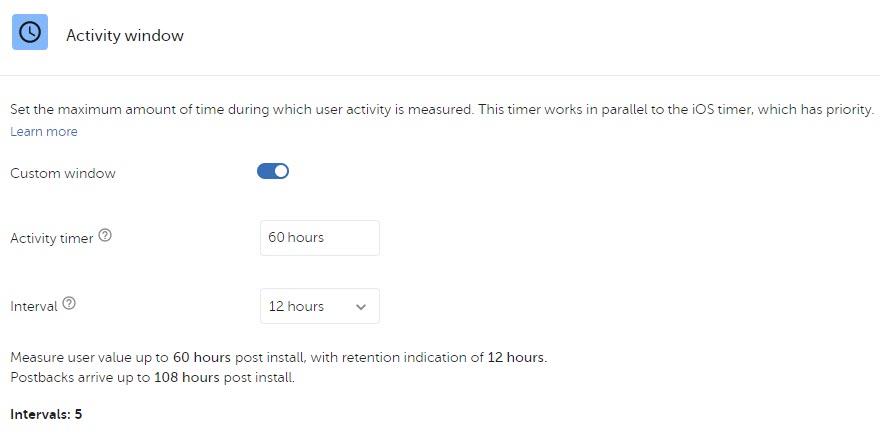Open the Learn more link
The width and height of the screenshot is (880, 435).
click(44, 131)
